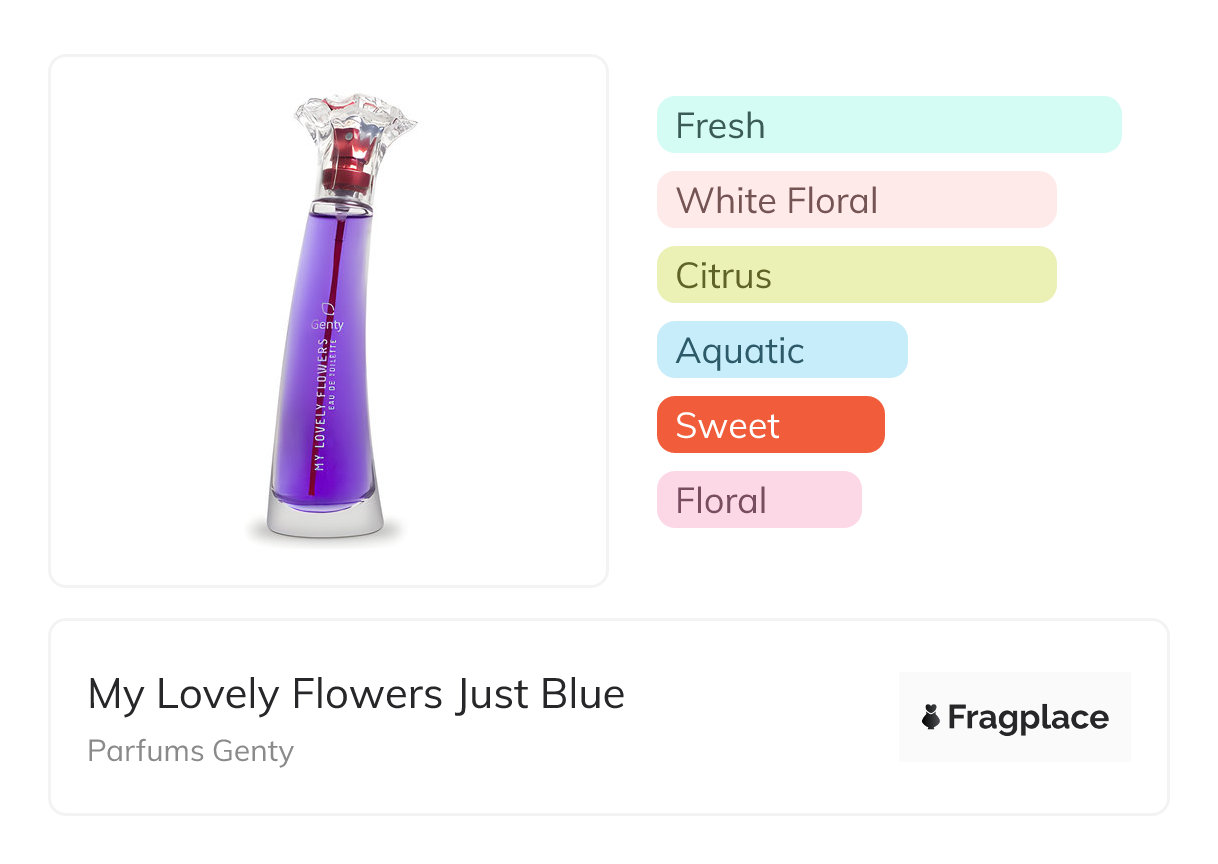Pick the Aquatic accord bar

(782, 350)
